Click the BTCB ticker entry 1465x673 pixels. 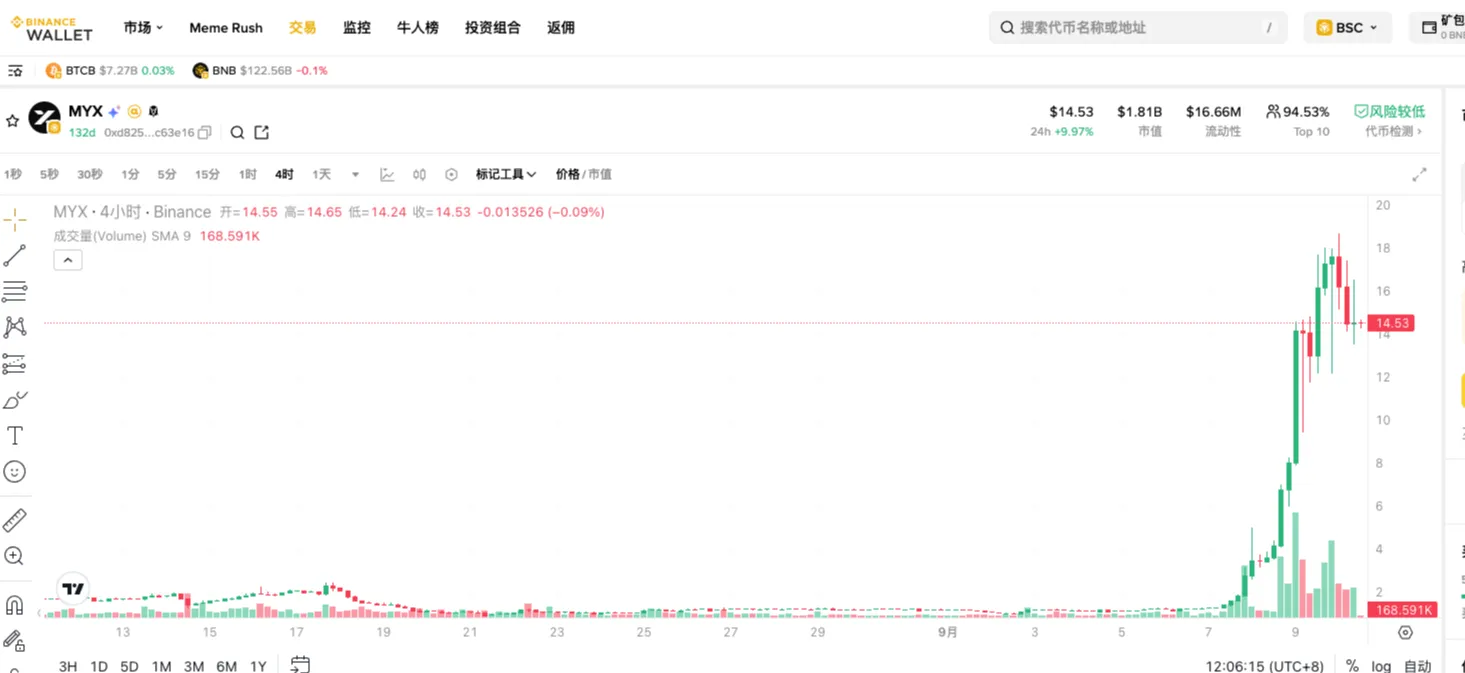pyautogui.click(x=110, y=71)
